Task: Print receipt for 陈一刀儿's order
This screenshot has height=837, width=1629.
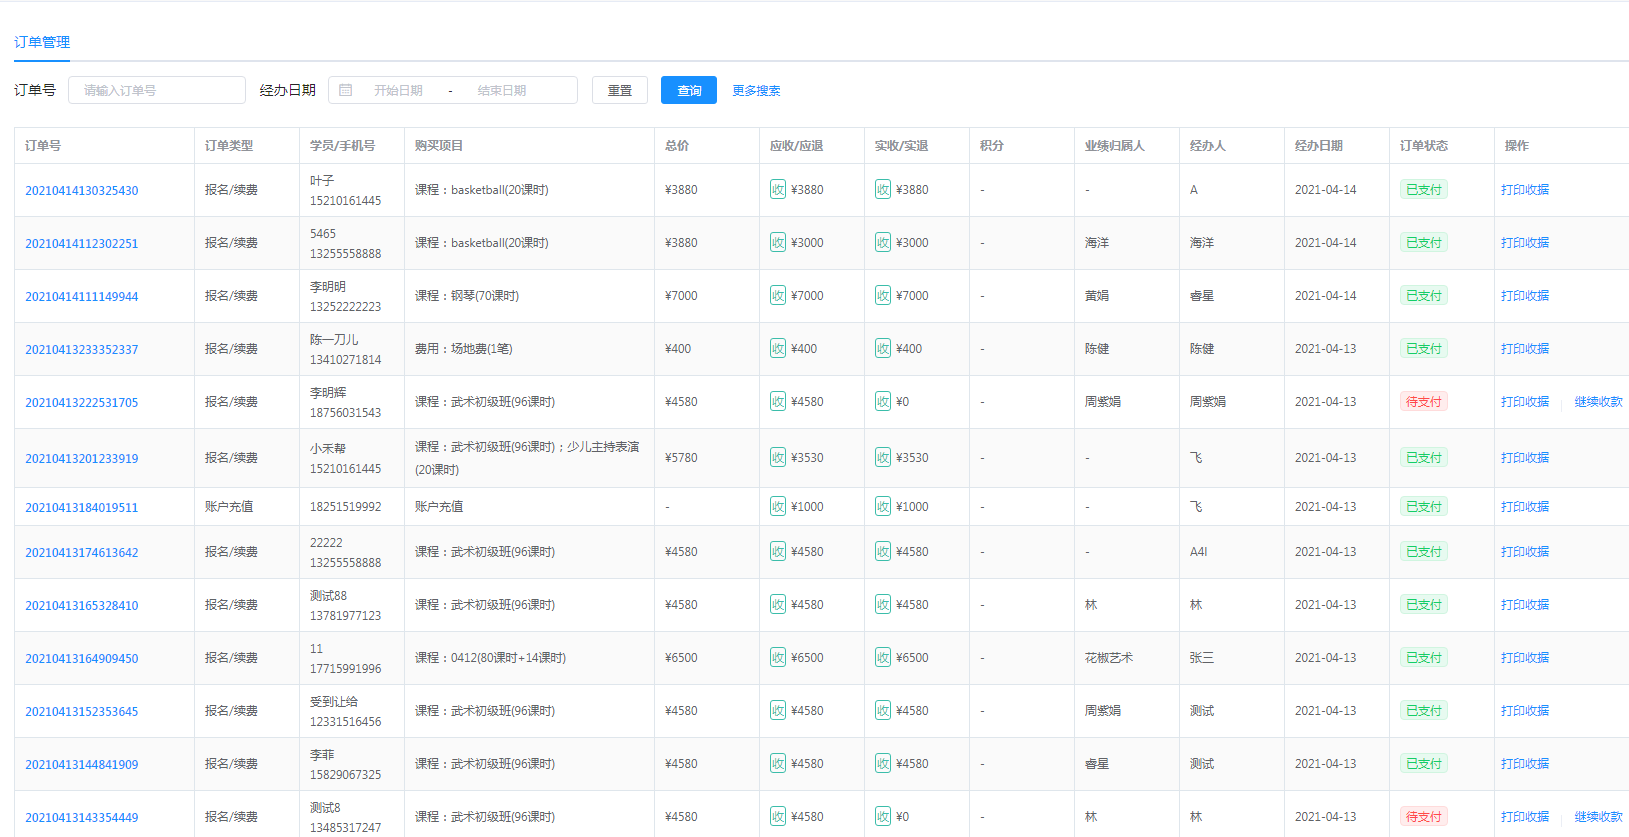Action: (x=1525, y=348)
